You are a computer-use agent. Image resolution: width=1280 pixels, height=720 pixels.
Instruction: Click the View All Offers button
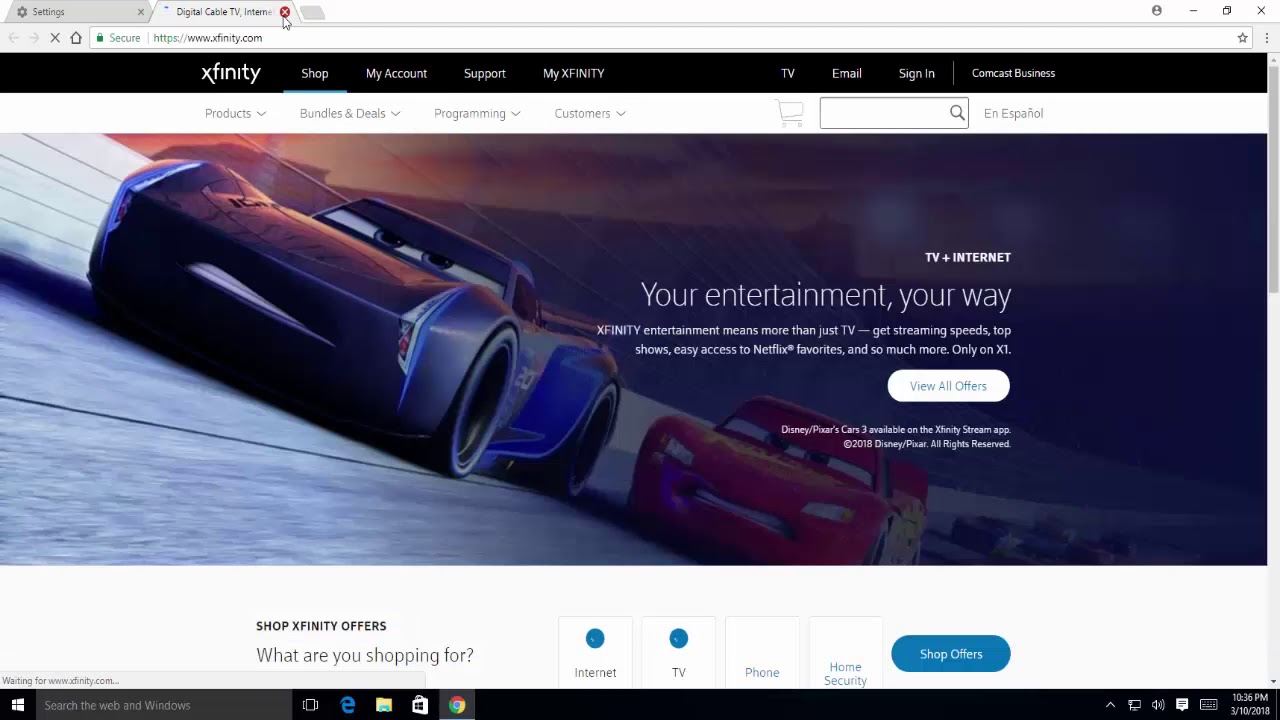[948, 386]
